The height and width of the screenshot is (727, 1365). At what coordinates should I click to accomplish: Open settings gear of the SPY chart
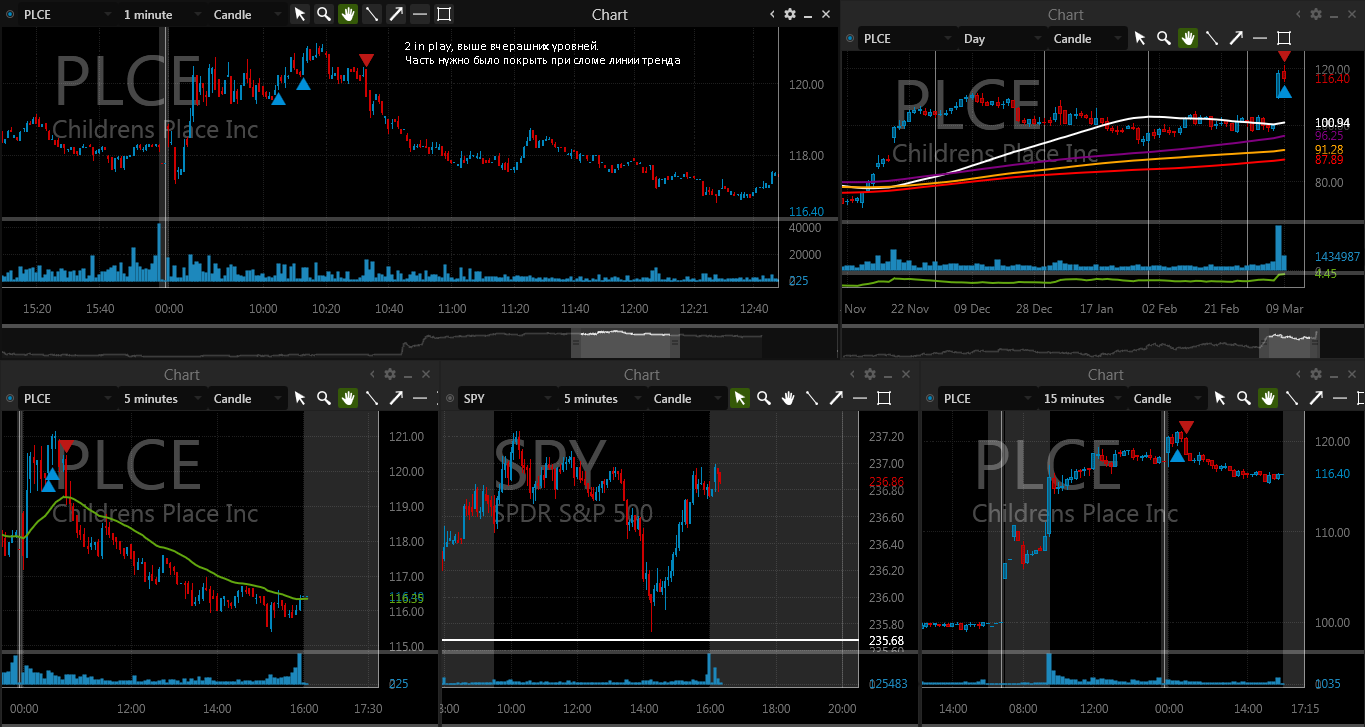[870, 374]
